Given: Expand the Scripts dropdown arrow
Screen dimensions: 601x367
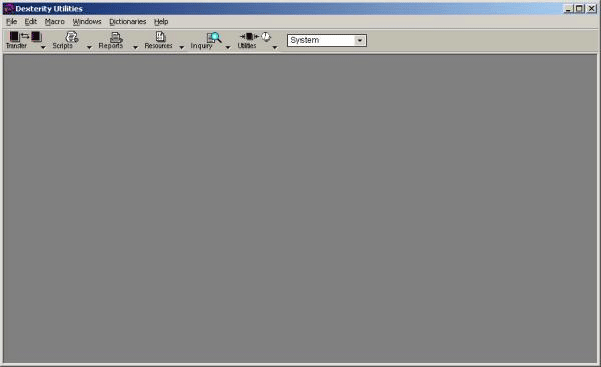Looking at the screenshot, I should coord(89,47).
